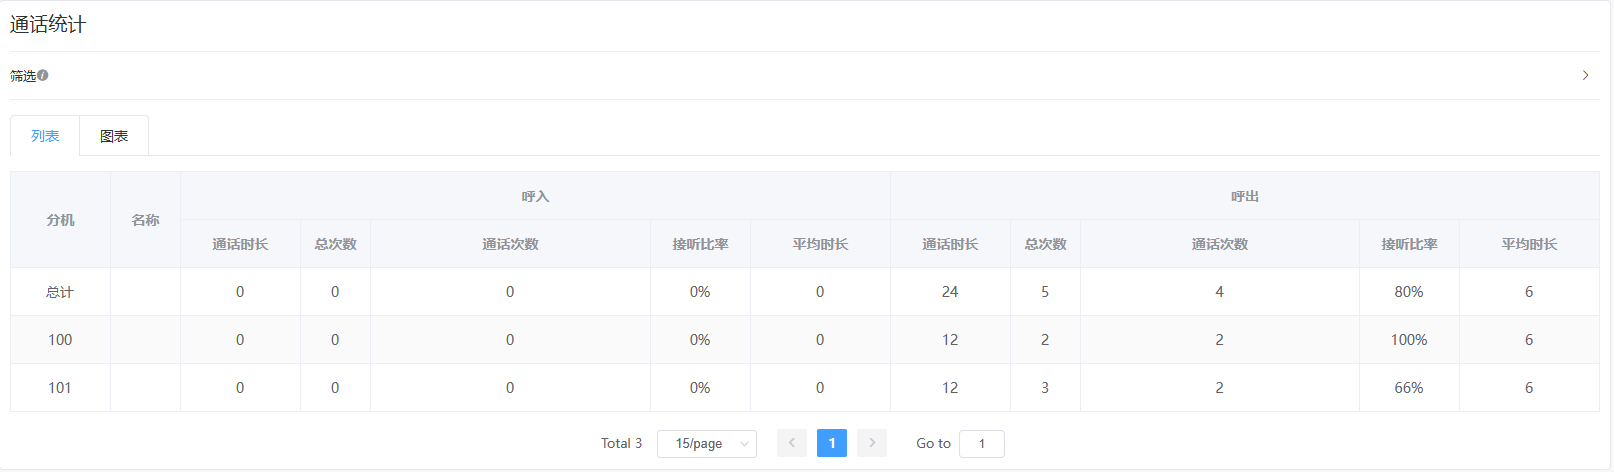Screen dimensions: 1614x472
Task: Open the 15/page page size dropdown
Action: 699,443
